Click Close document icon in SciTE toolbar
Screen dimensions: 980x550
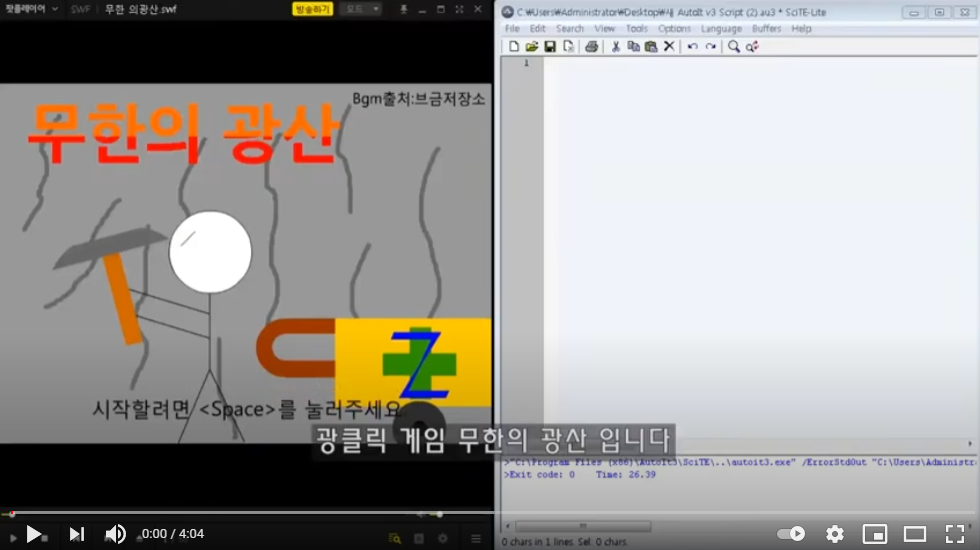[x=568, y=46]
